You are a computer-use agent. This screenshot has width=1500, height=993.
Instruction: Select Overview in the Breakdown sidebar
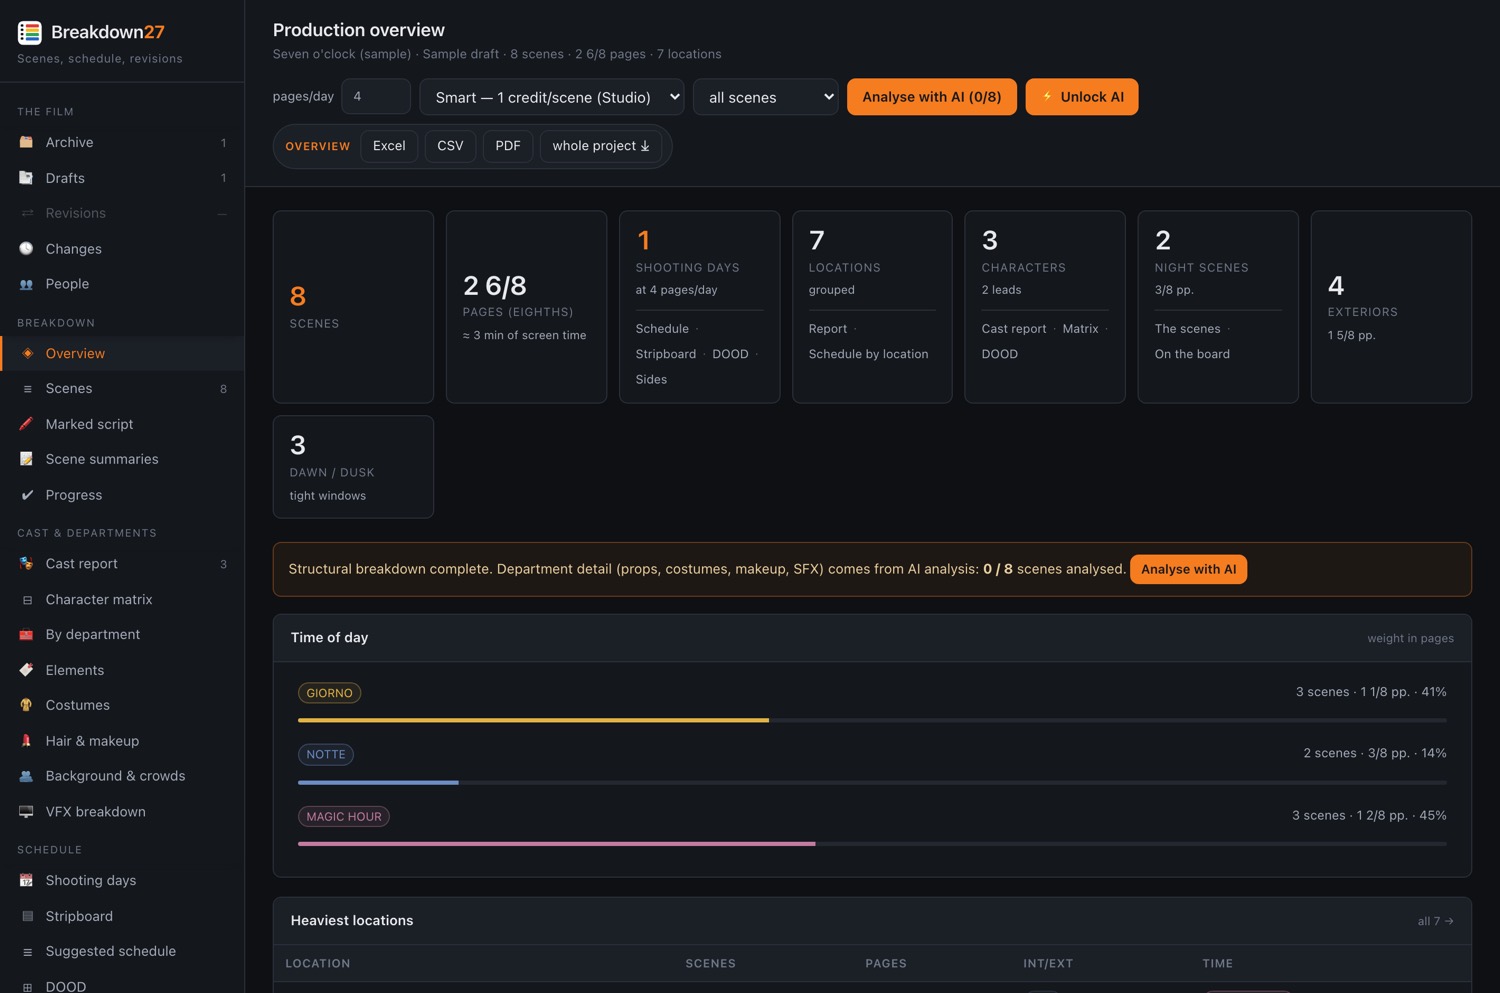122,353
